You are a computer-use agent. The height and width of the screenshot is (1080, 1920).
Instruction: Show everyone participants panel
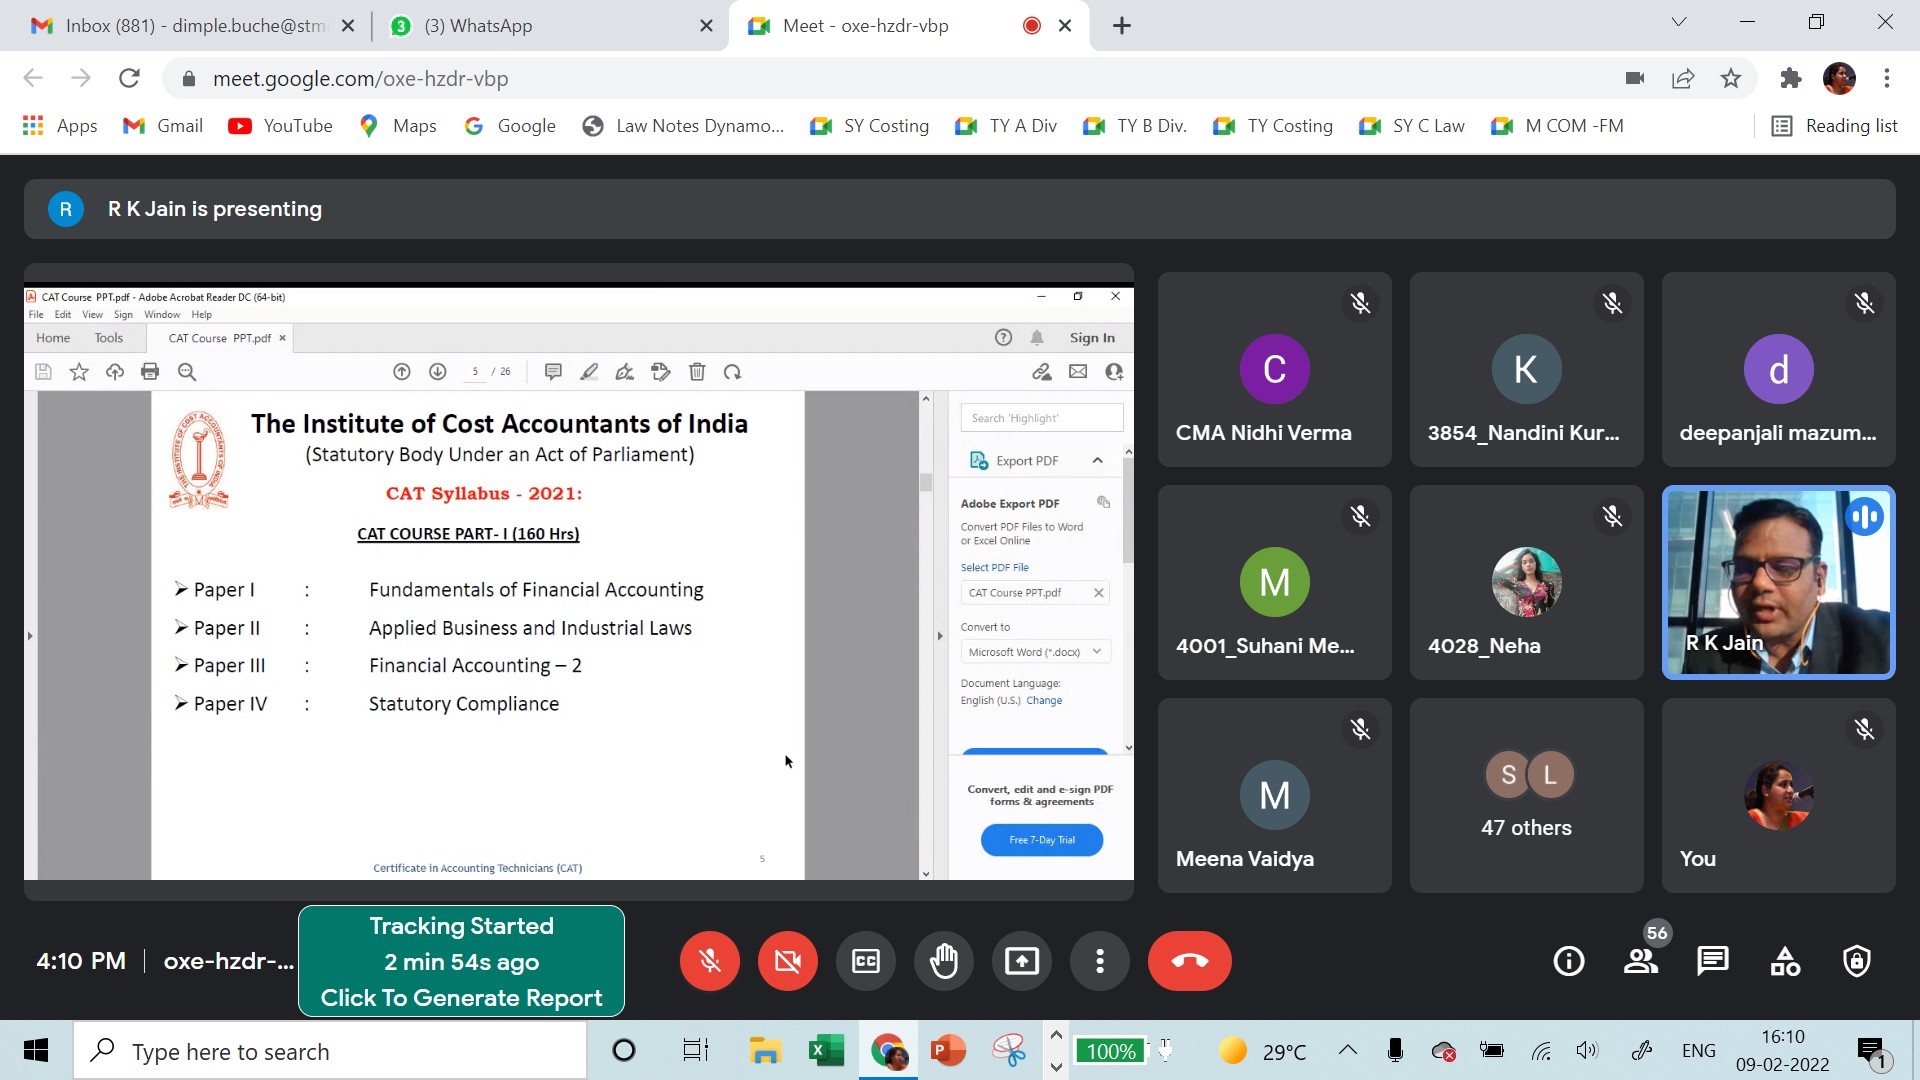(1640, 961)
